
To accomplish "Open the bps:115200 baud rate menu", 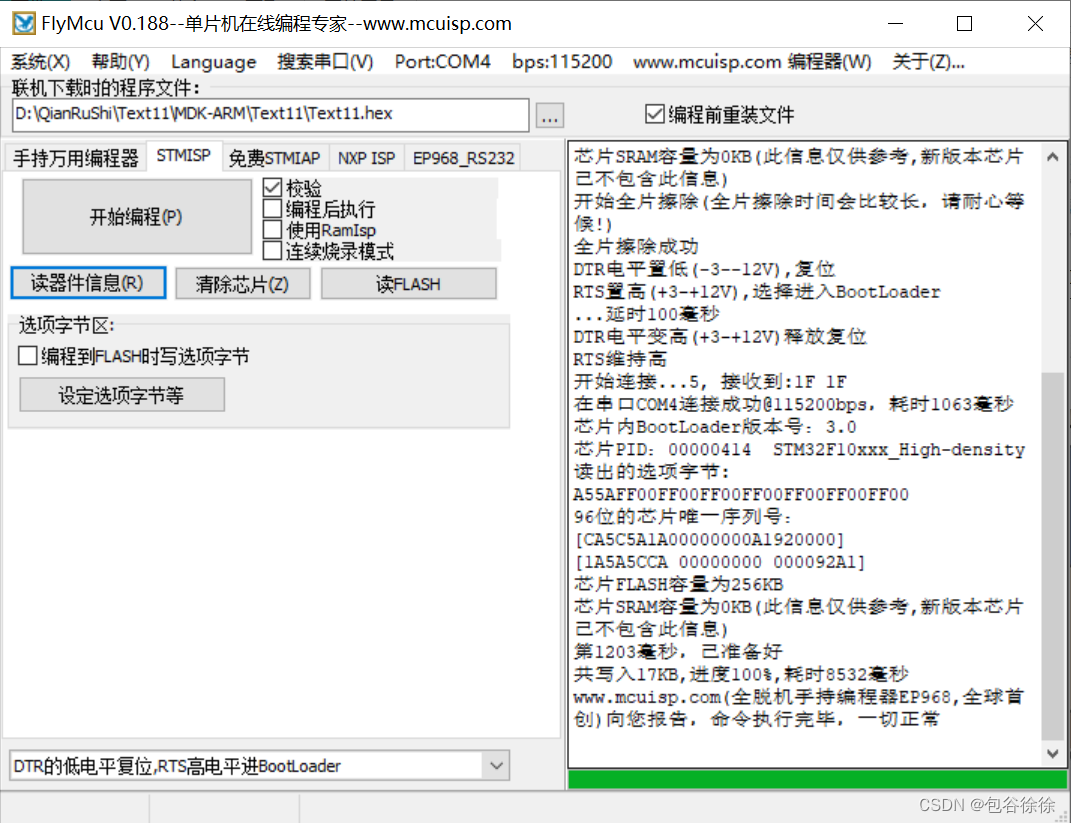I will point(562,62).
